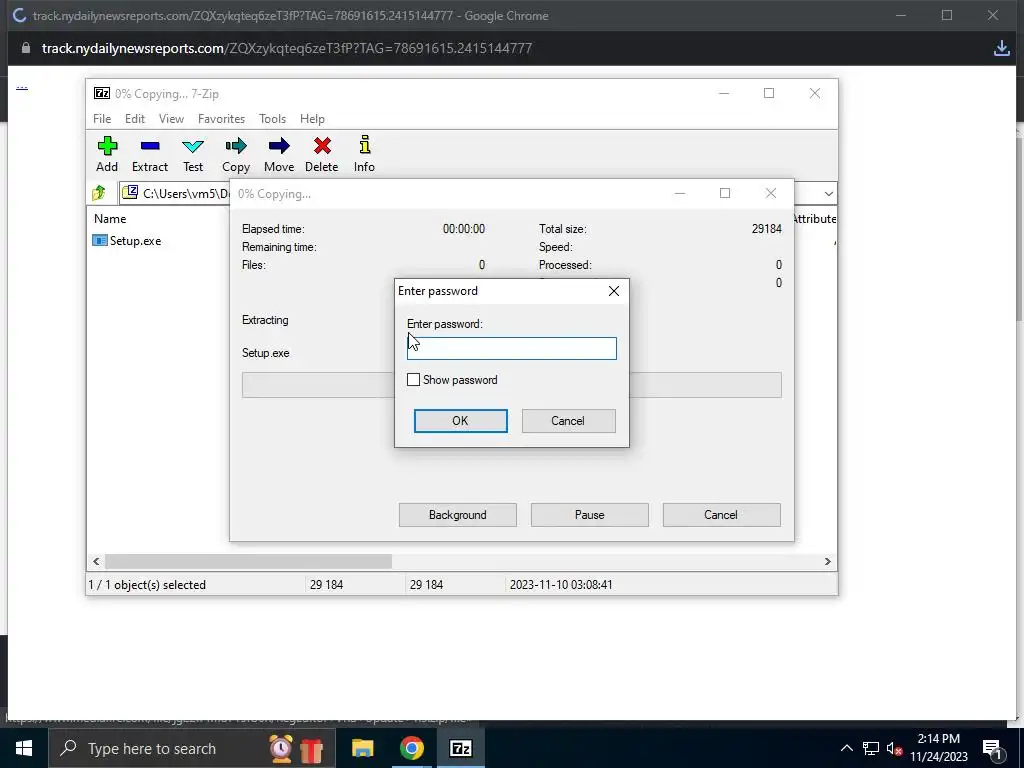
Task: Click the Copy toolbar icon
Action: pos(236,146)
